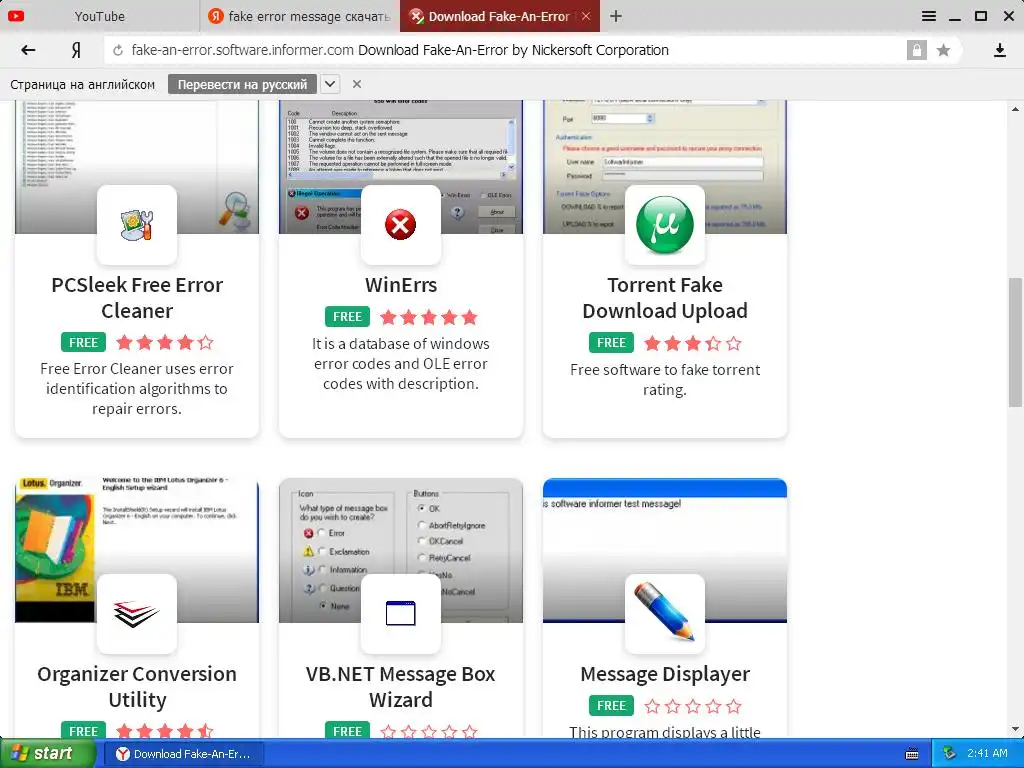Open the Organizer Conversion Utility title link

tap(137, 686)
